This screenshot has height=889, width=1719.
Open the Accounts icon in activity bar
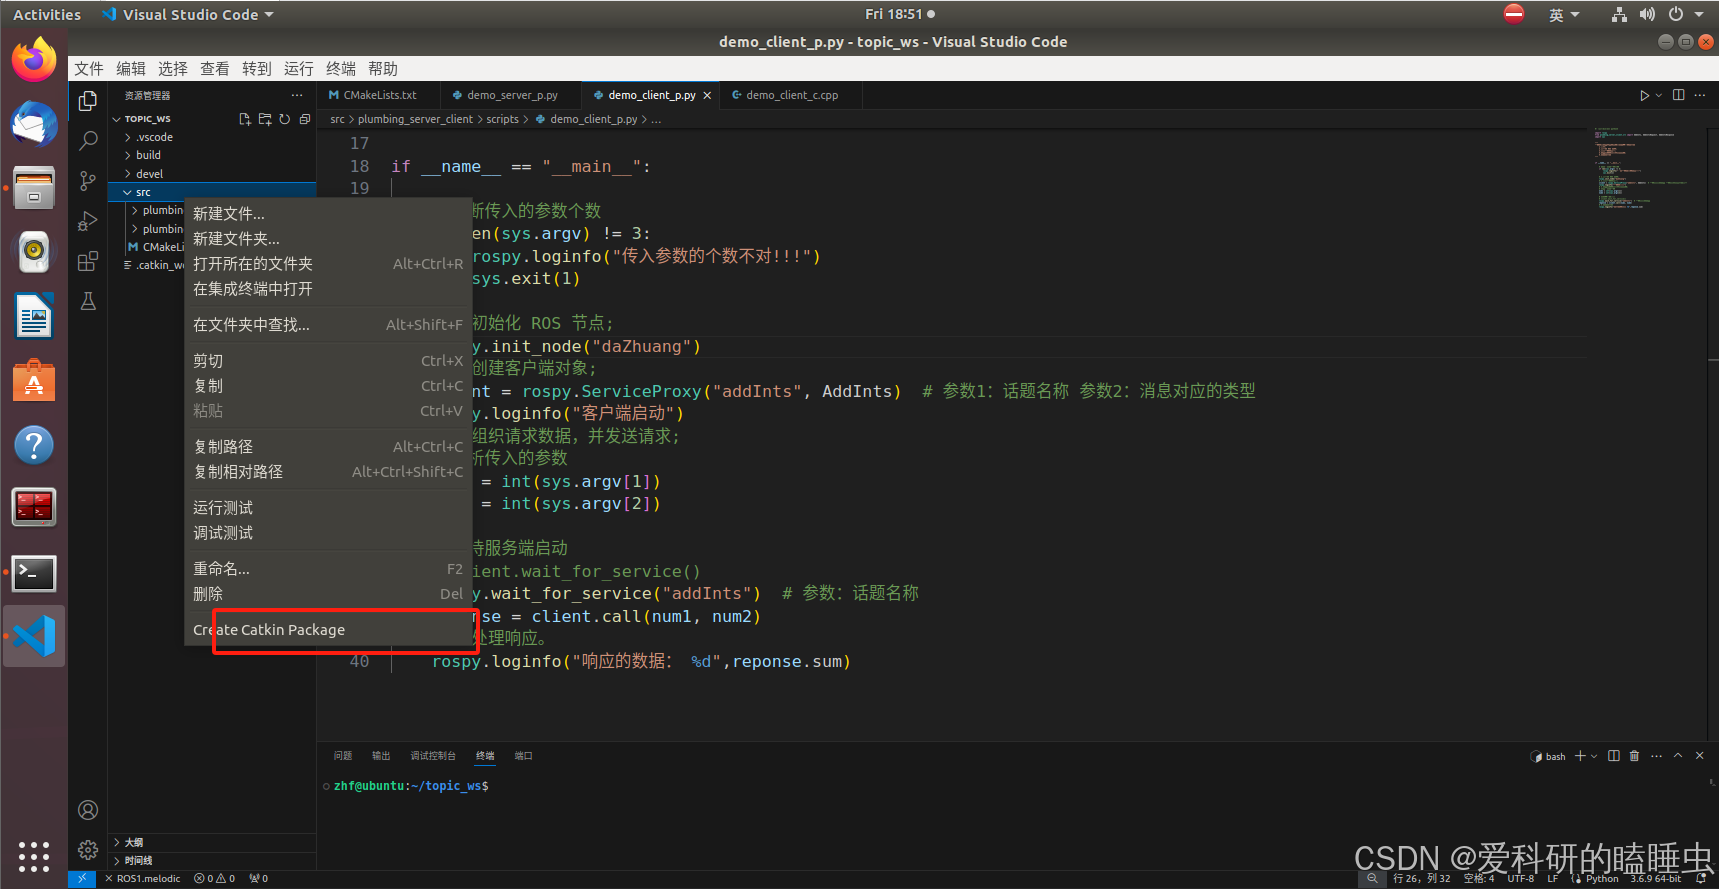[x=88, y=810]
